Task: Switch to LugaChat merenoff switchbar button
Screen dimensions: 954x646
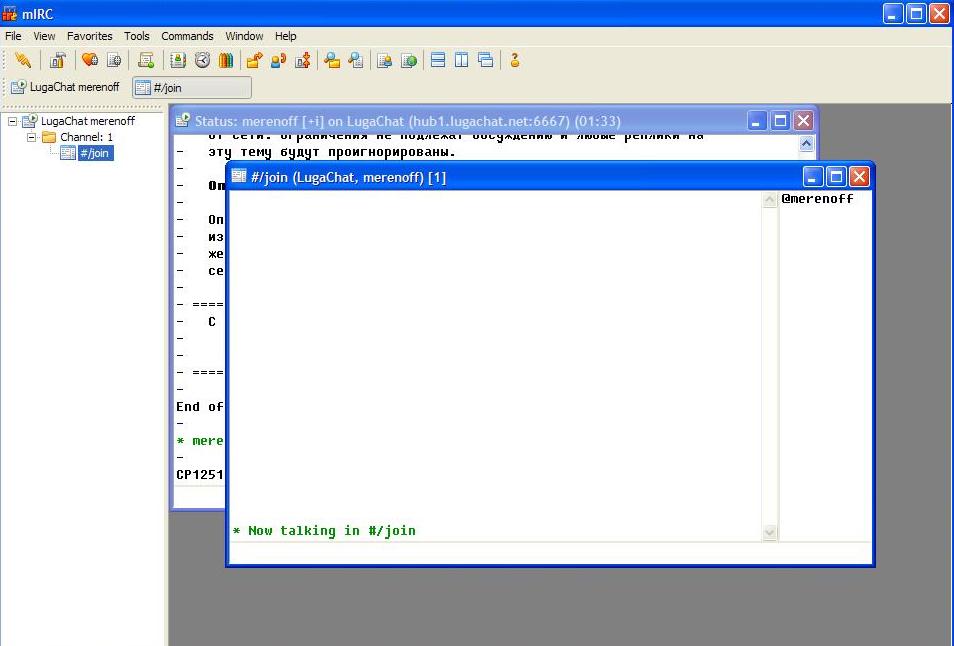Action: tap(66, 87)
